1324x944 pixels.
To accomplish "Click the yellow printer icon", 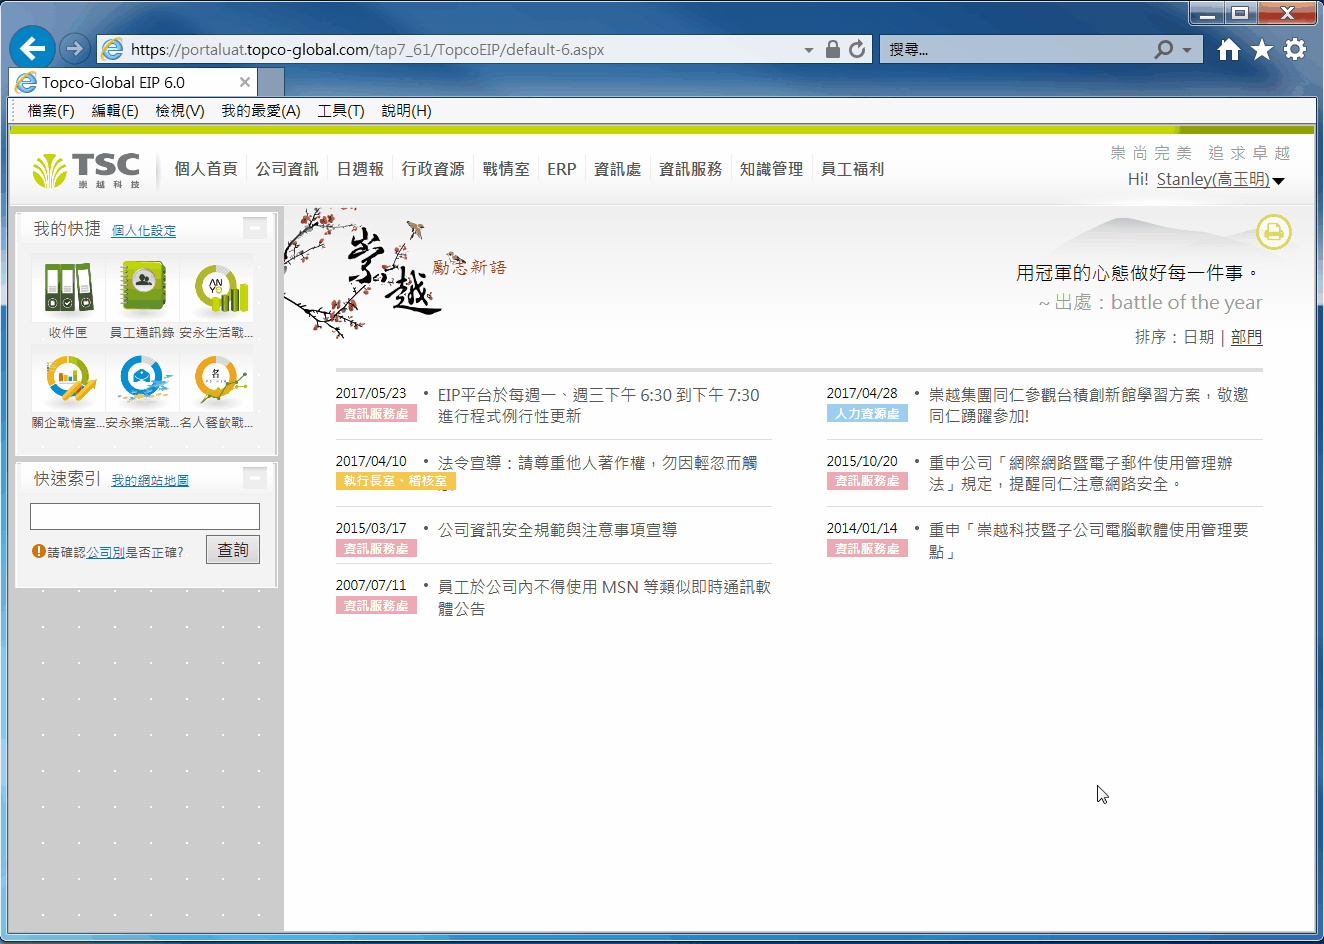I will click(x=1273, y=232).
